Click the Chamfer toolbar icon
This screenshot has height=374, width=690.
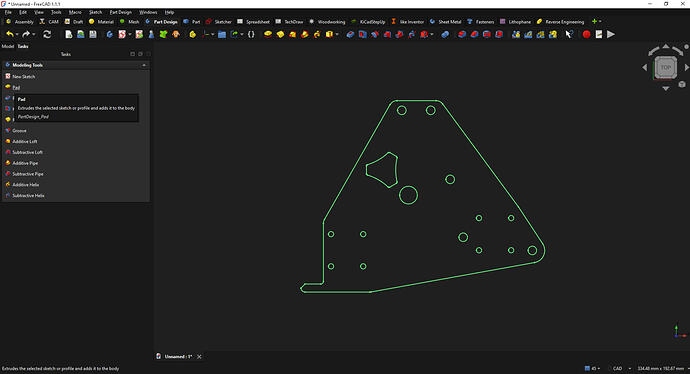pos(474,34)
